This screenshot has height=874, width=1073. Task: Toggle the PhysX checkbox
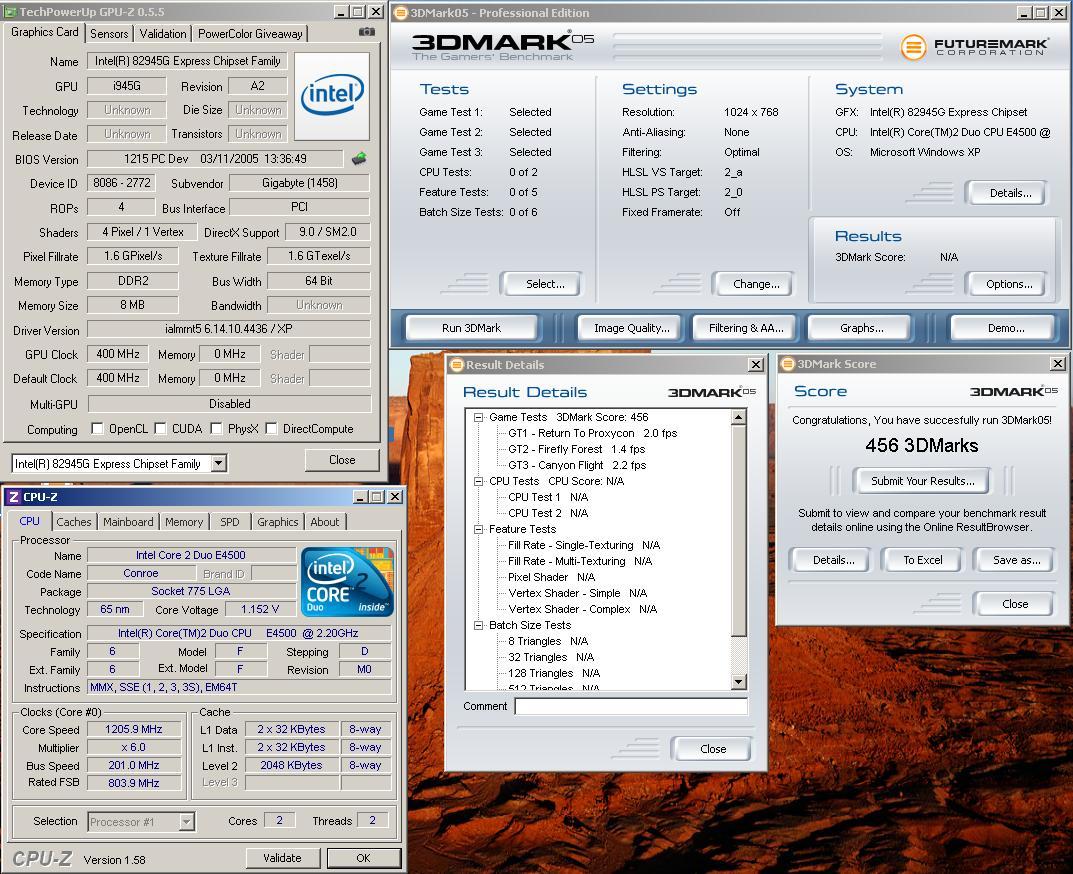[x=216, y=428]
